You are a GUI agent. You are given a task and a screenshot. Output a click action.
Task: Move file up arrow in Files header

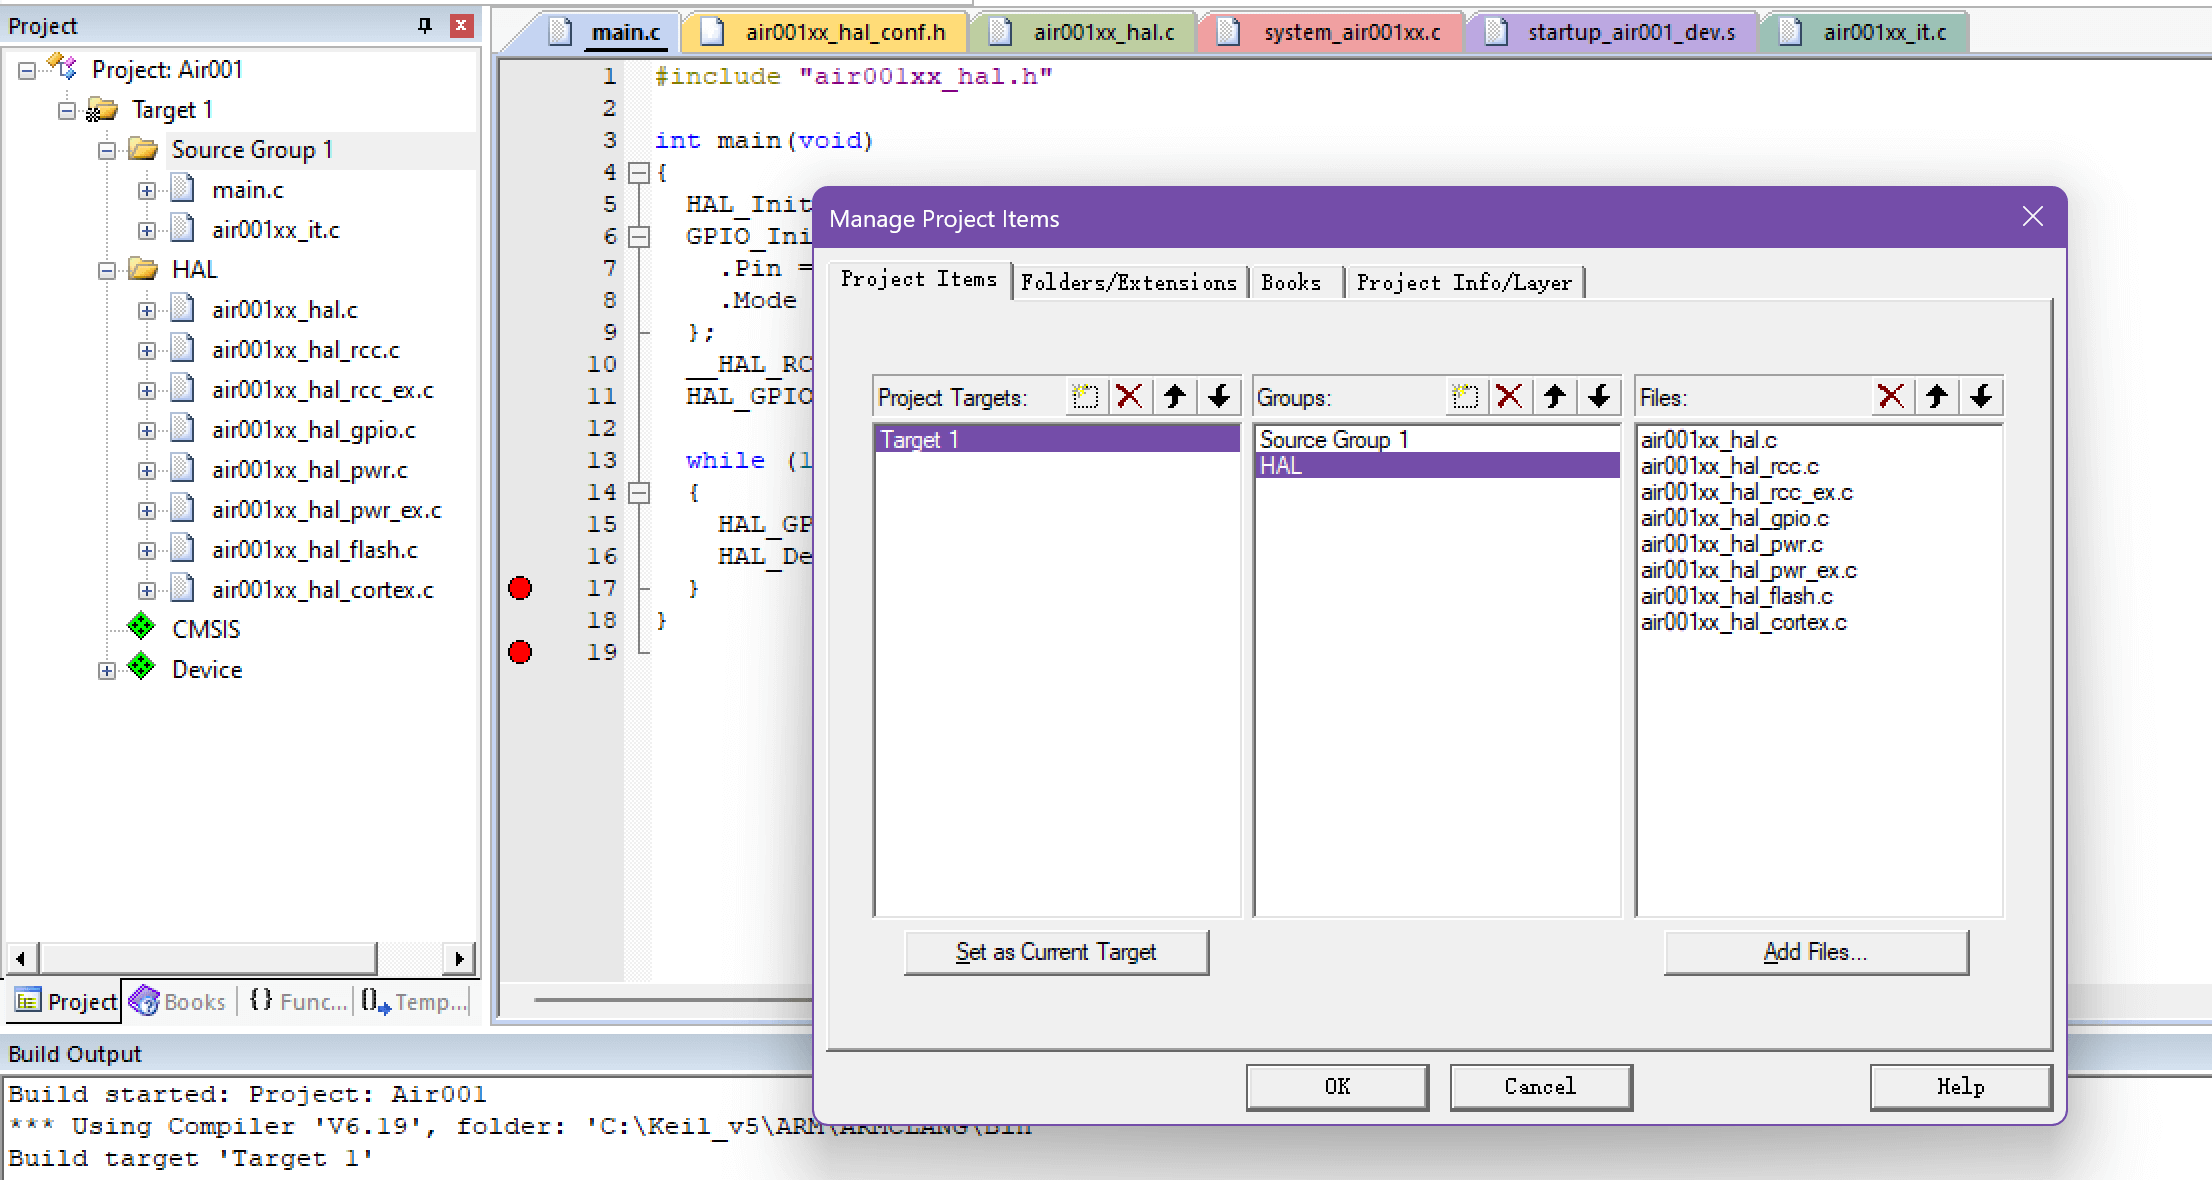pyautogui.click(x=1937, y=397)
